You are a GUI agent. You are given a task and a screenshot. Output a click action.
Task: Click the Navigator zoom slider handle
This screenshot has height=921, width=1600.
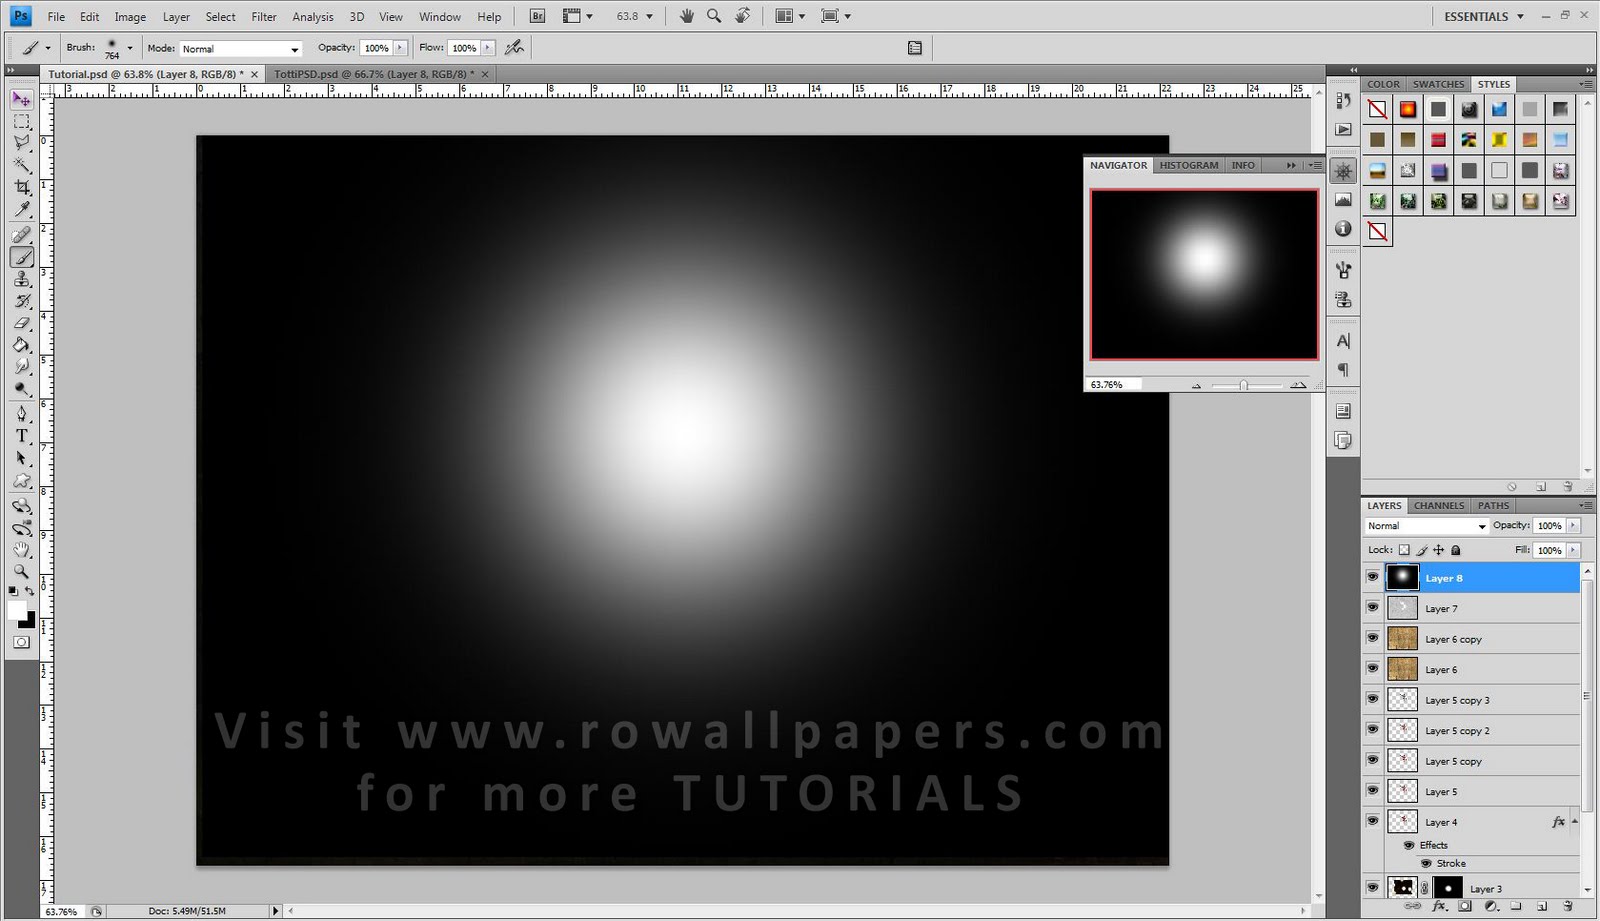[x=1243, y=385]
